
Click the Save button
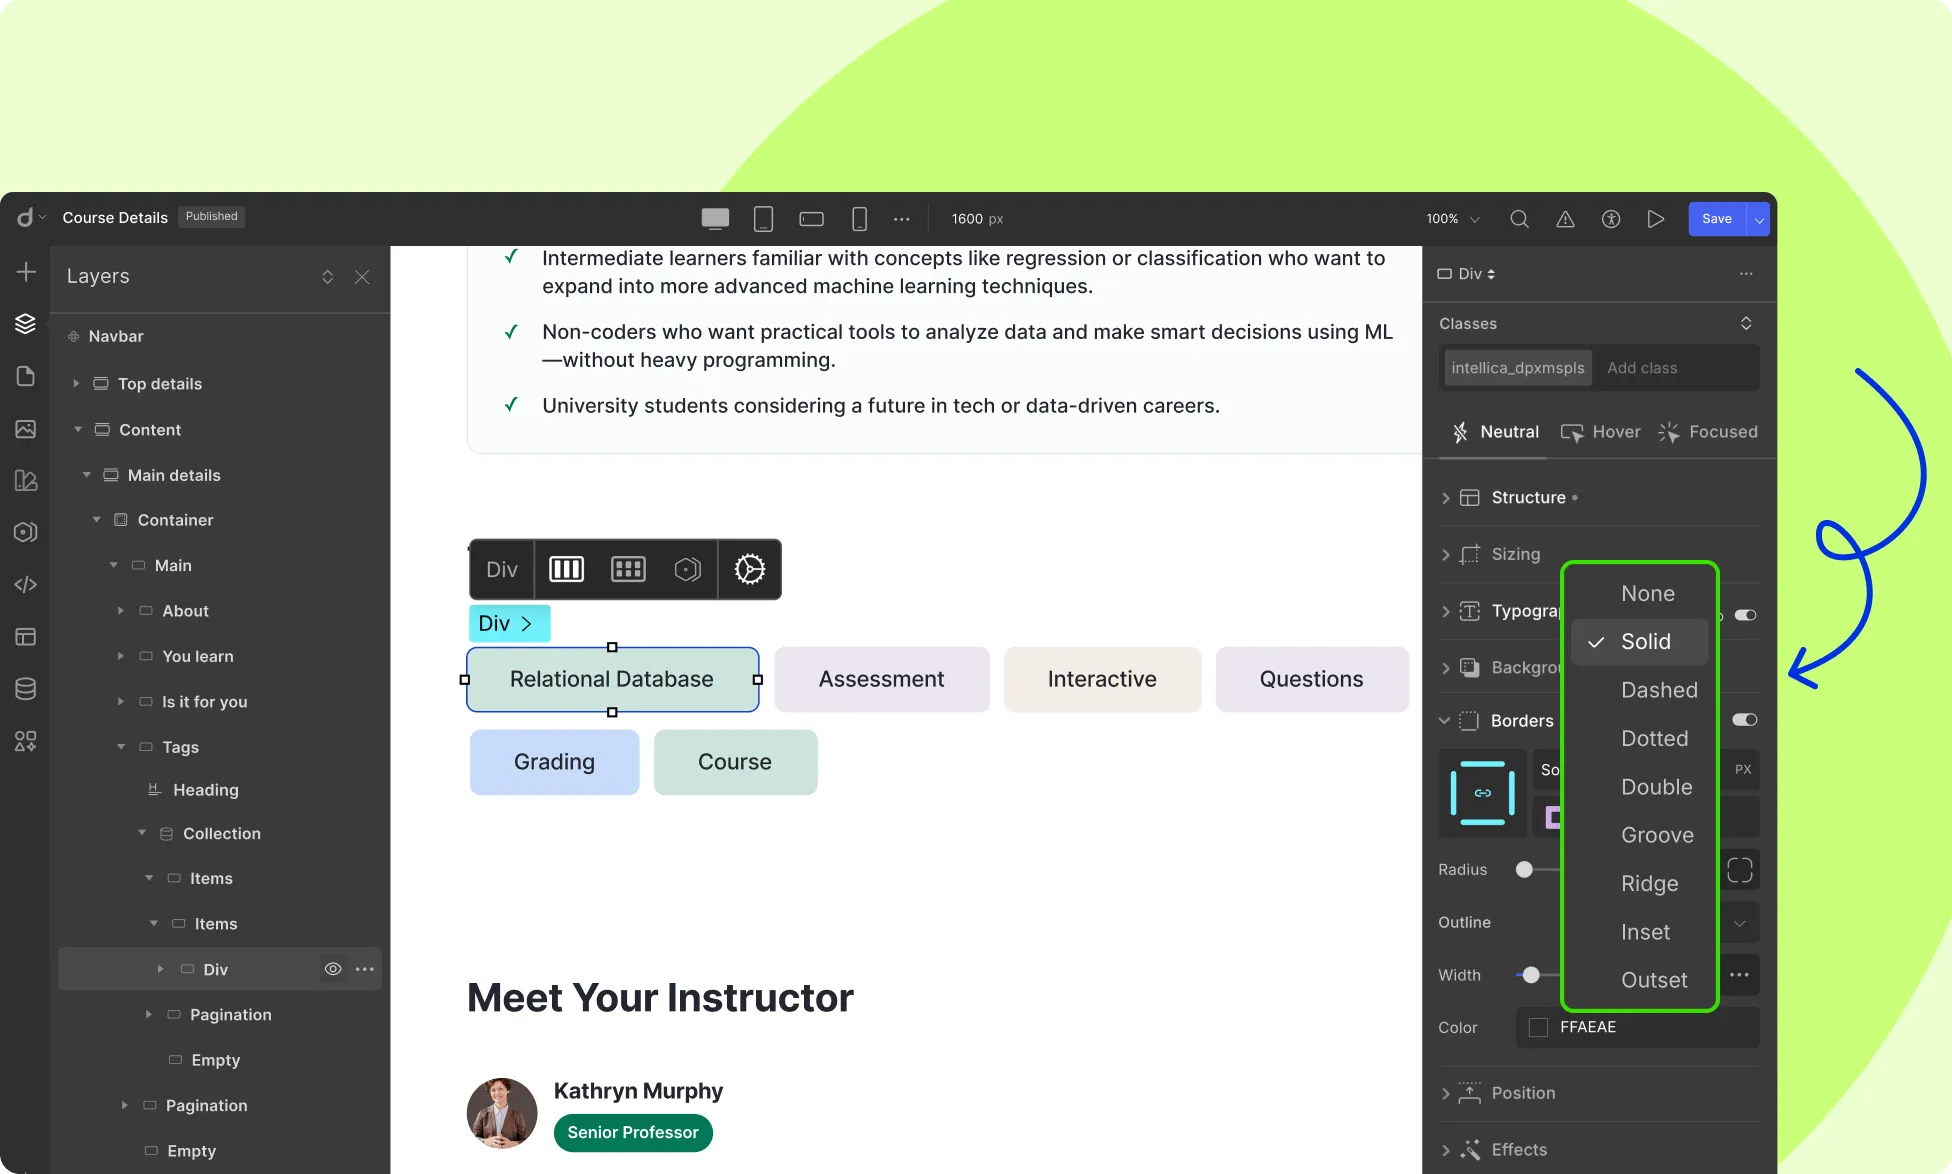[1717, 219]
